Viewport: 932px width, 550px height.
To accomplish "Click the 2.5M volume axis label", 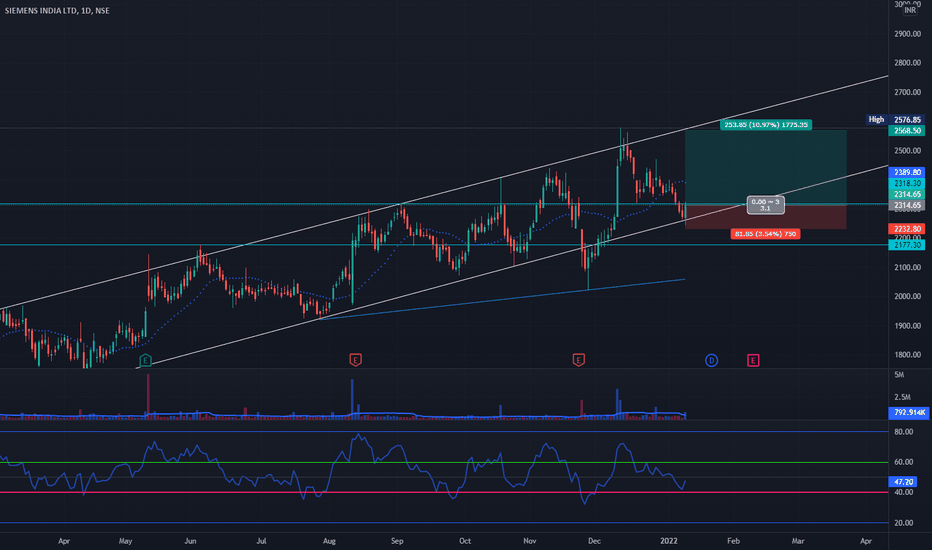I will point(902,397).
